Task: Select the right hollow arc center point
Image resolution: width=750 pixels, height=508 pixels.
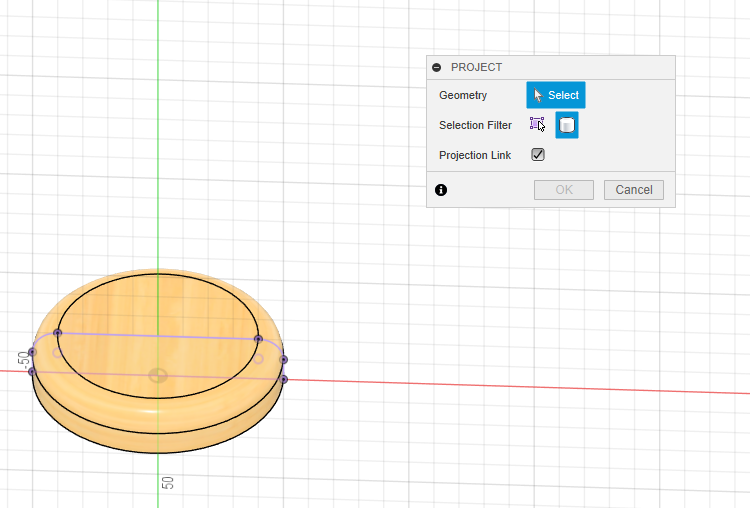Action: pyautogui.click(x=259, y=359)
